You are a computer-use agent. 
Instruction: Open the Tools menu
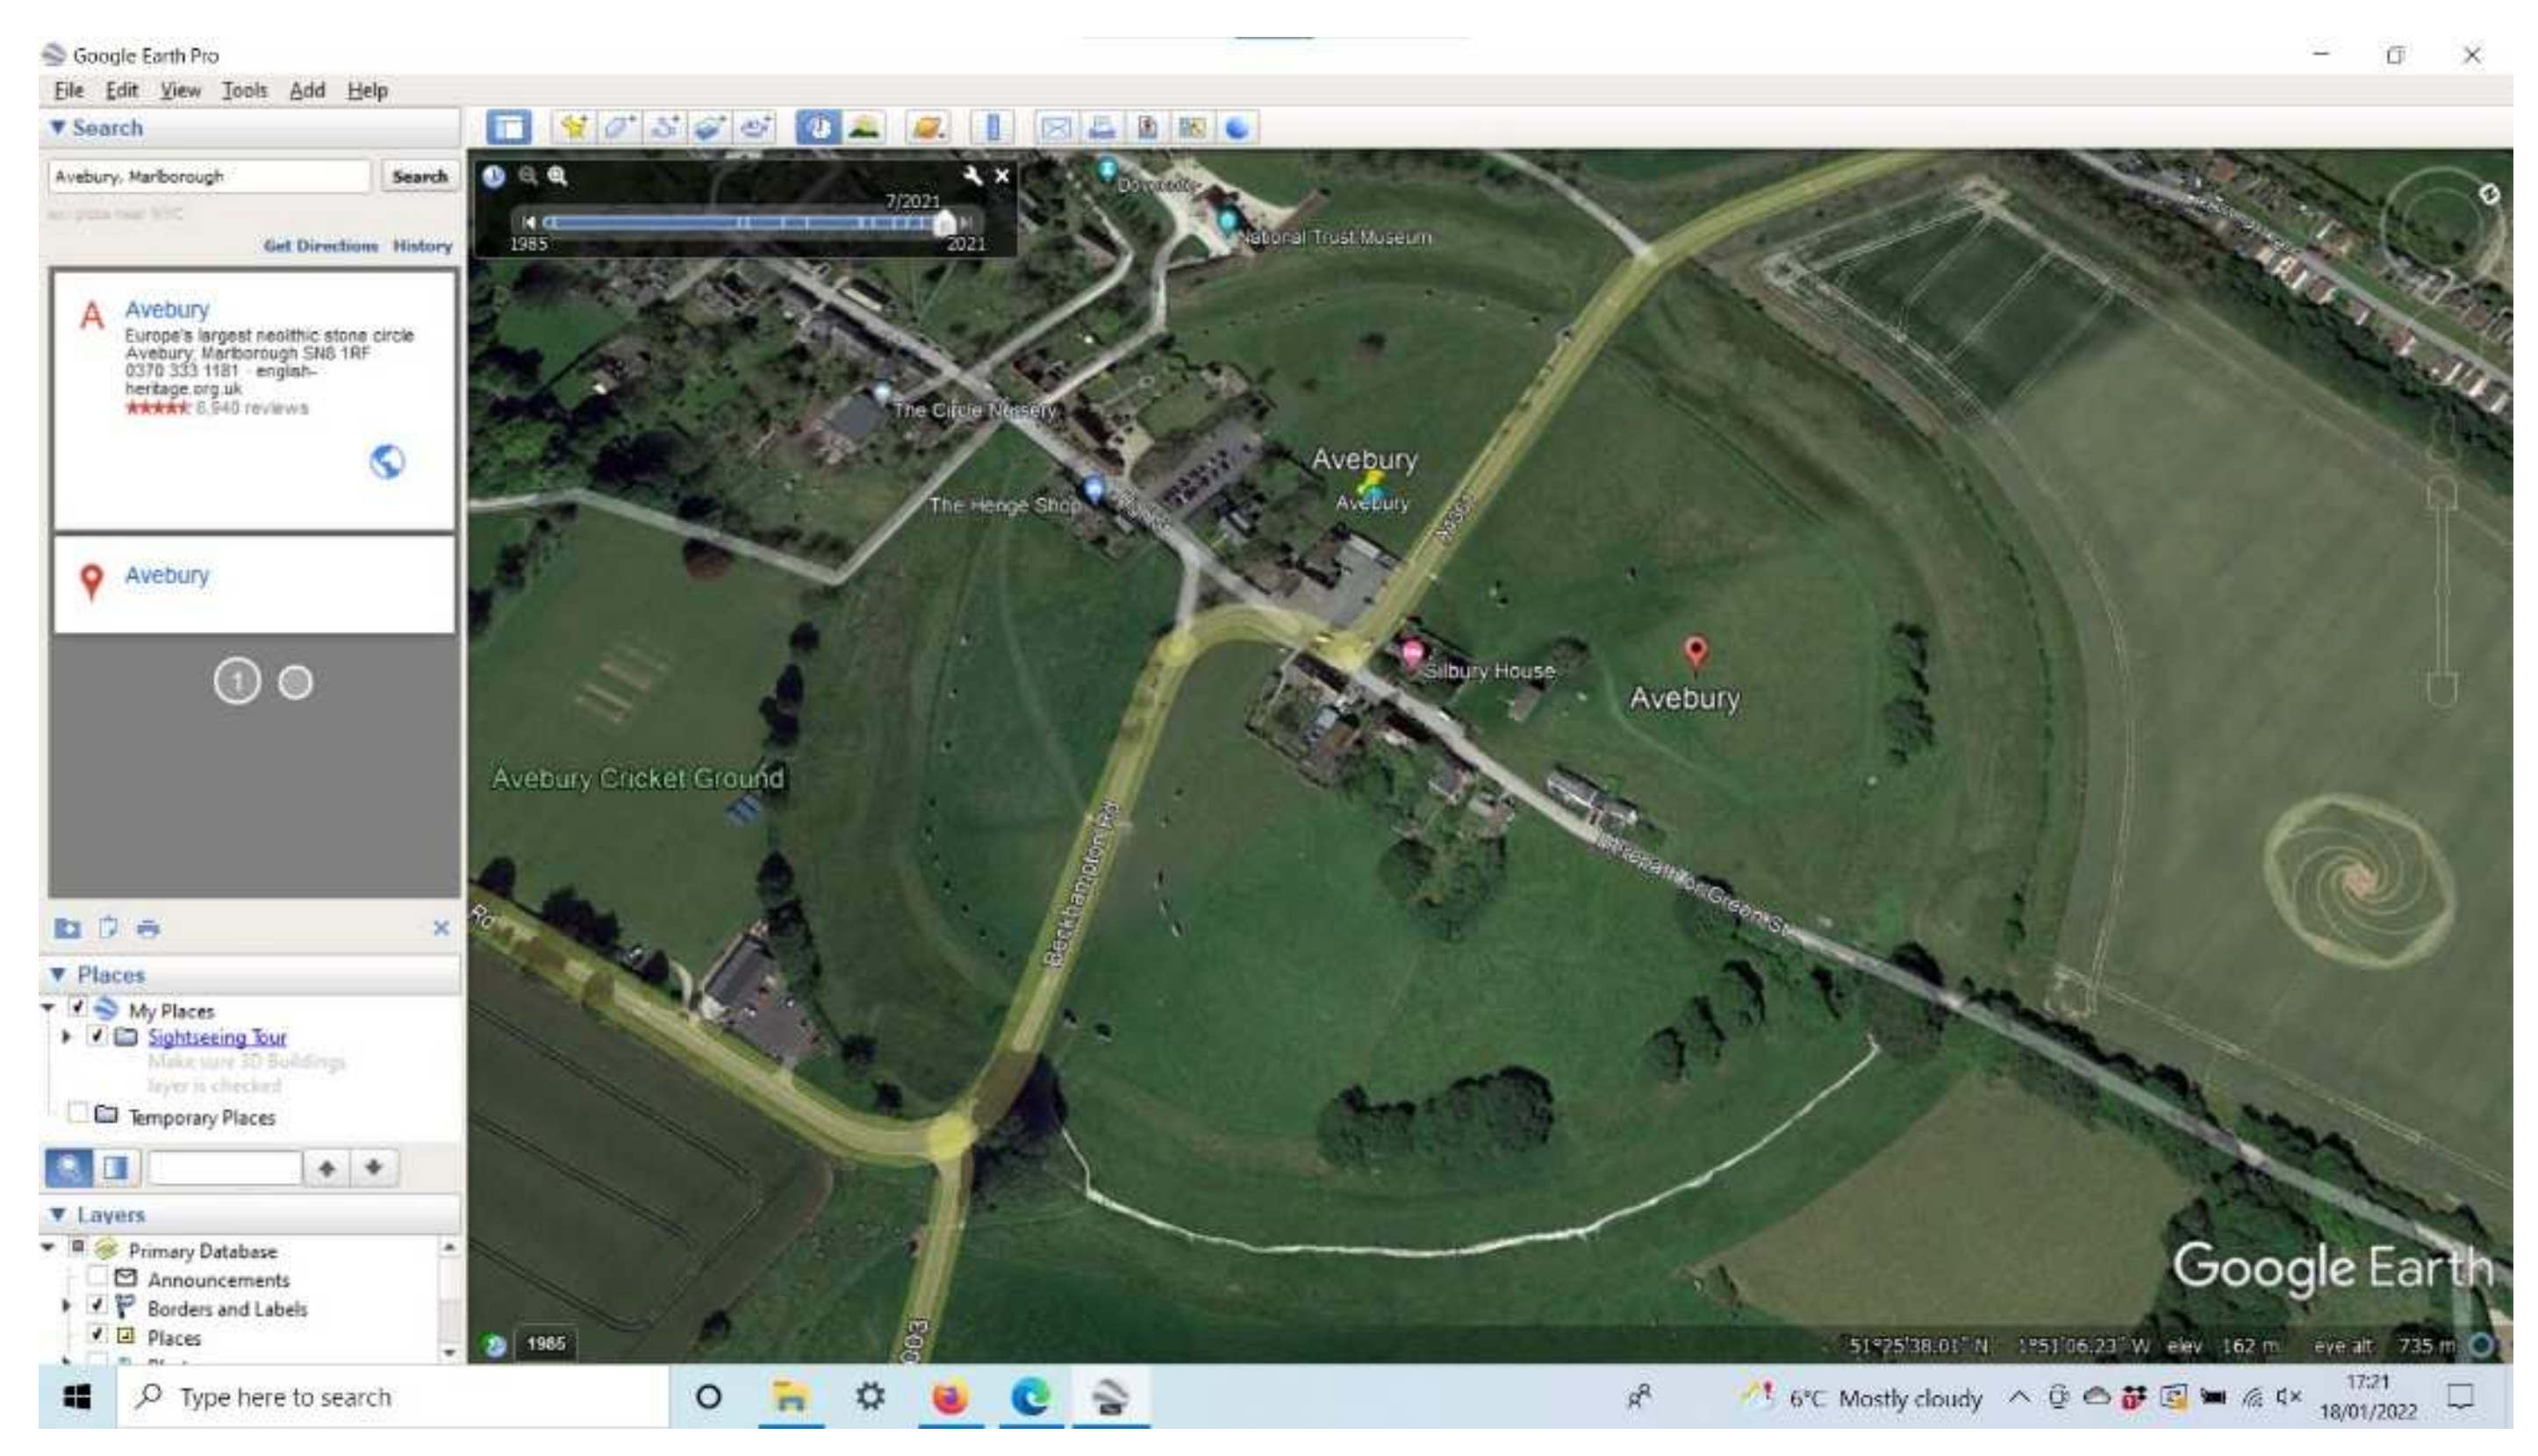click(244, 90)
